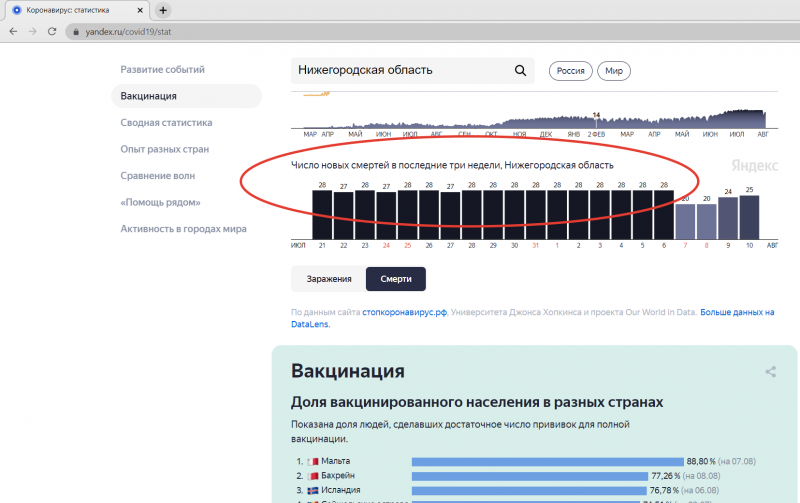
Task: Click the favicon on the browser tab
Action: 17,10
